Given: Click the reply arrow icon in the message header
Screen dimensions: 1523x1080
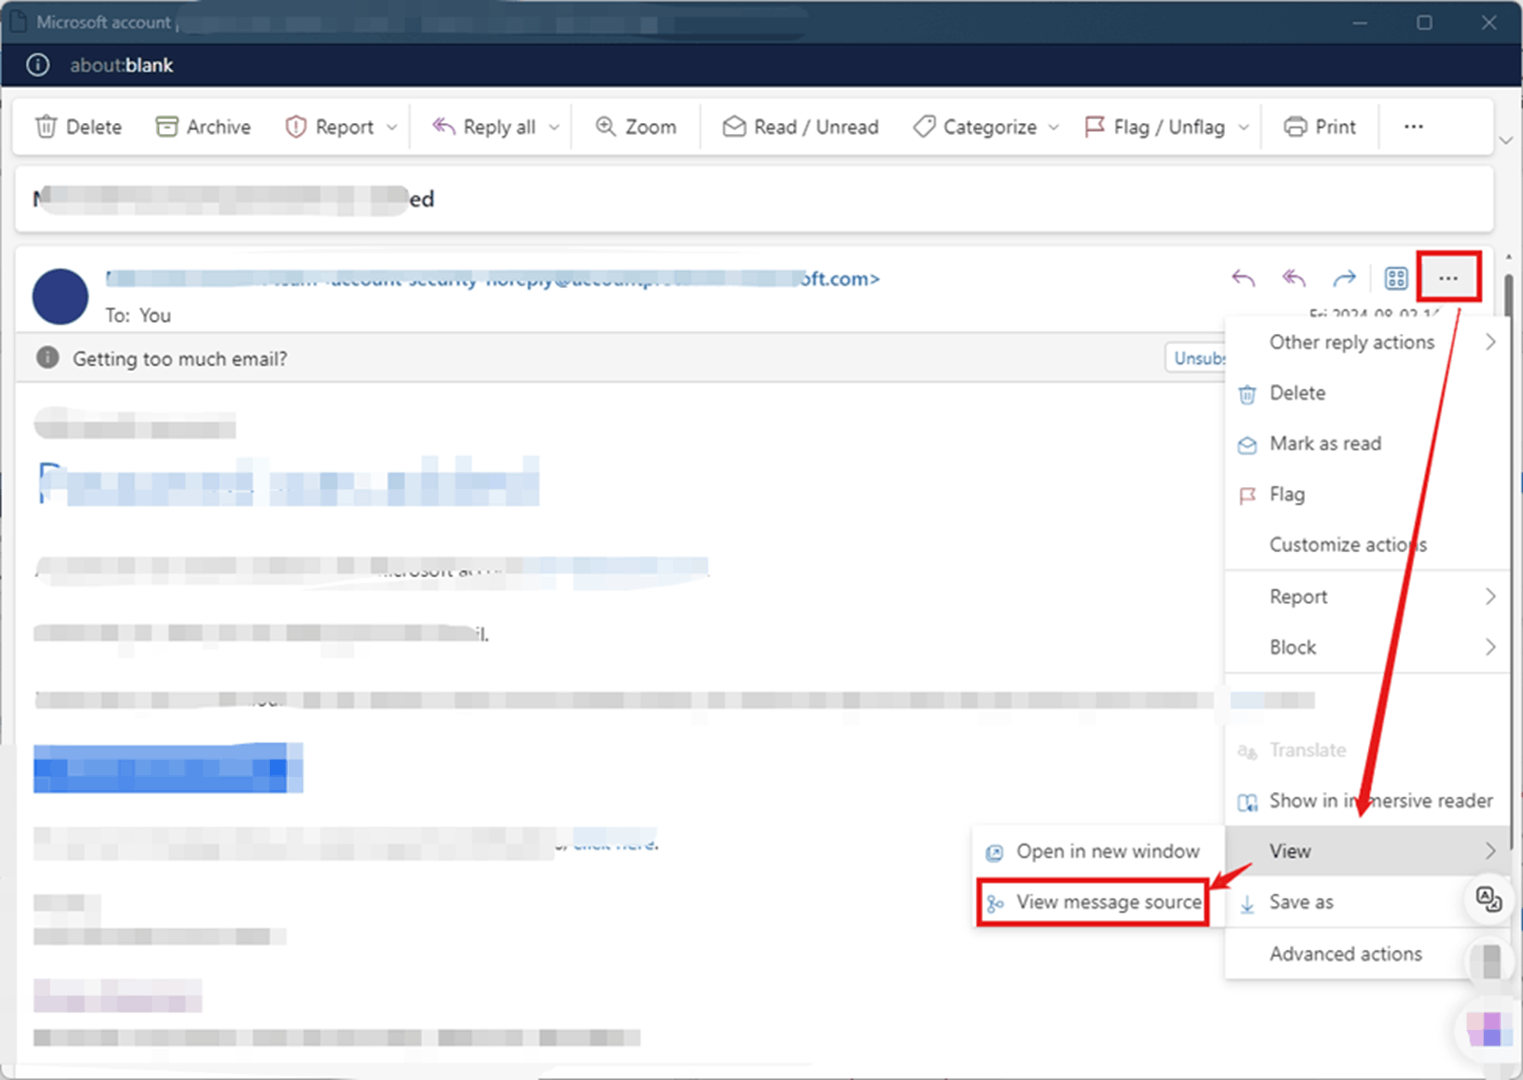Looking at the screenshot, I should pyautogui.click(x=1243, y=278).
